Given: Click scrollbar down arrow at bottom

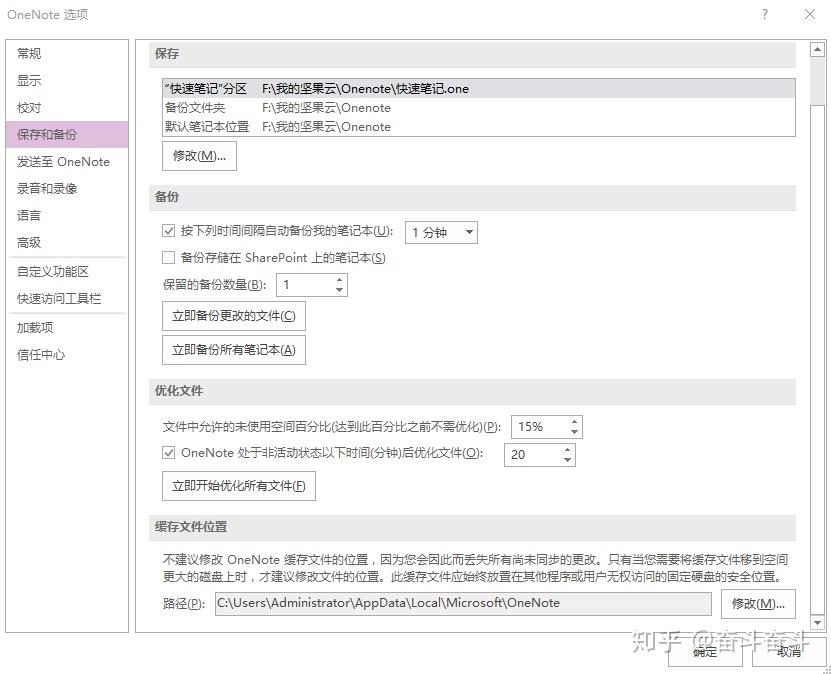Looking at the screenshot, I should (817, 623).
